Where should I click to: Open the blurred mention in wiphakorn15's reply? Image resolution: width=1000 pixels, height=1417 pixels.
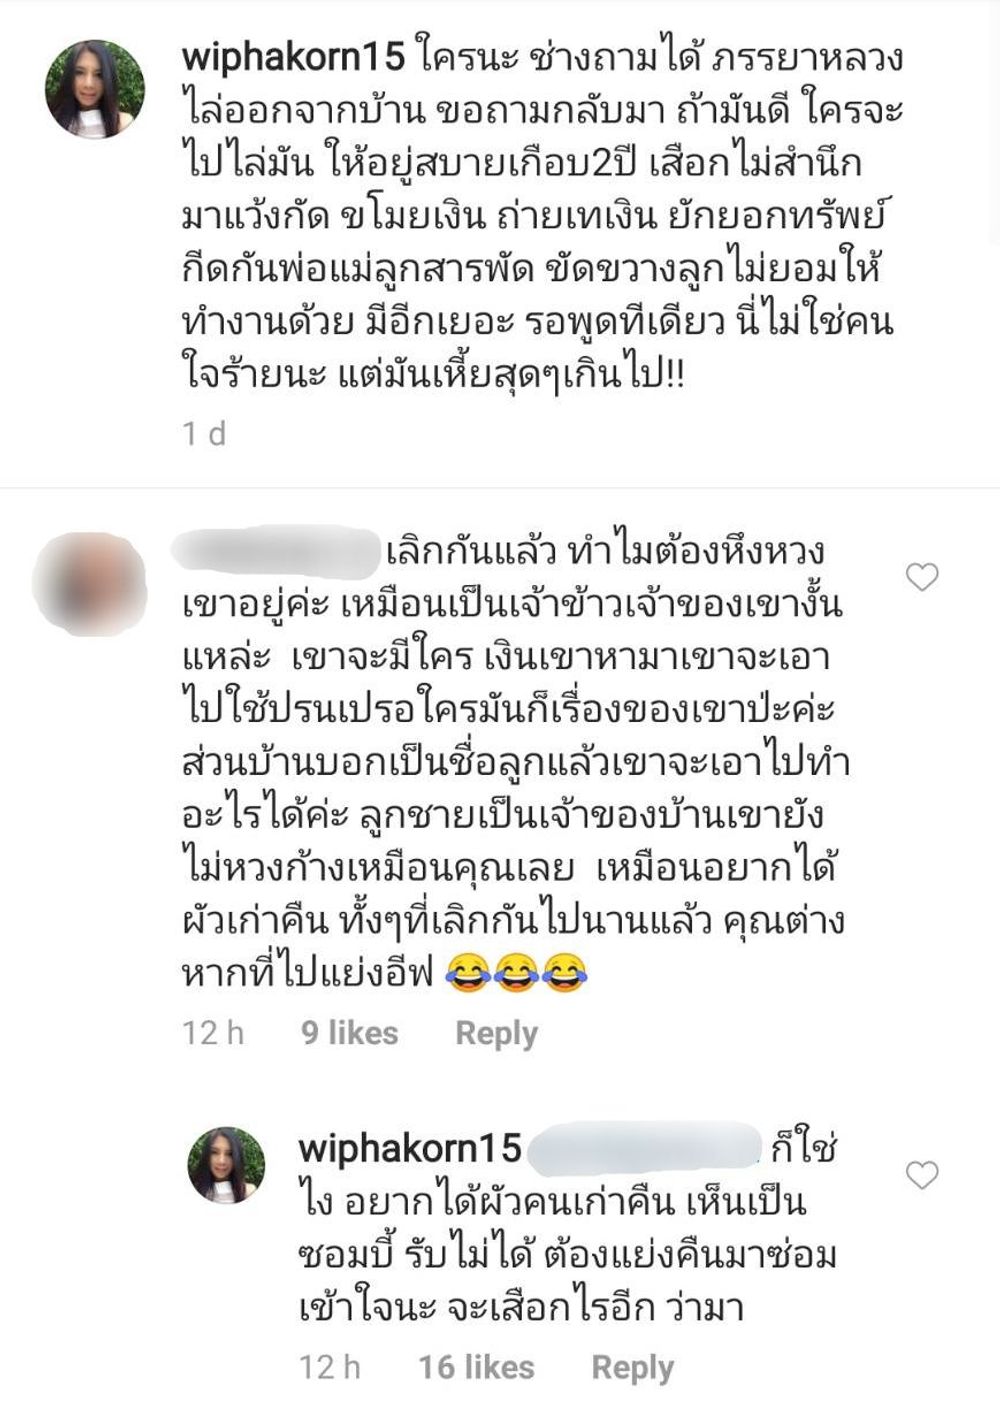[645, 1147]
